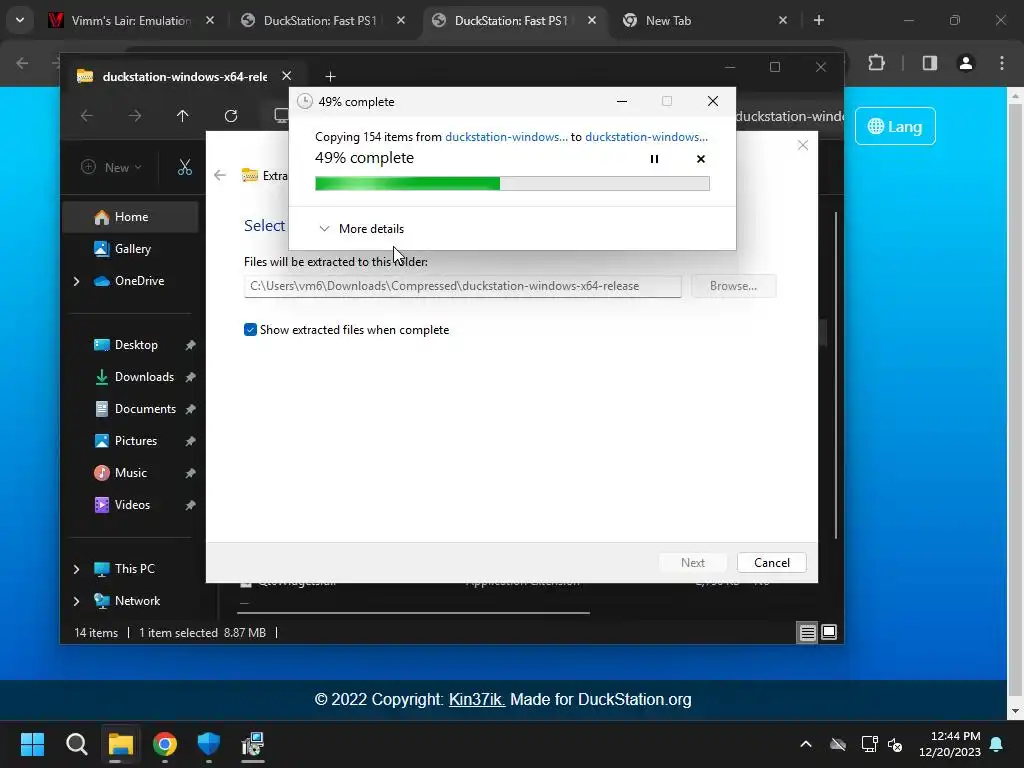Image resolution: width=1024 pixels, height=768 pixels.
Task: Refresh the Explorer folder view
Action: tap(231, 116)
